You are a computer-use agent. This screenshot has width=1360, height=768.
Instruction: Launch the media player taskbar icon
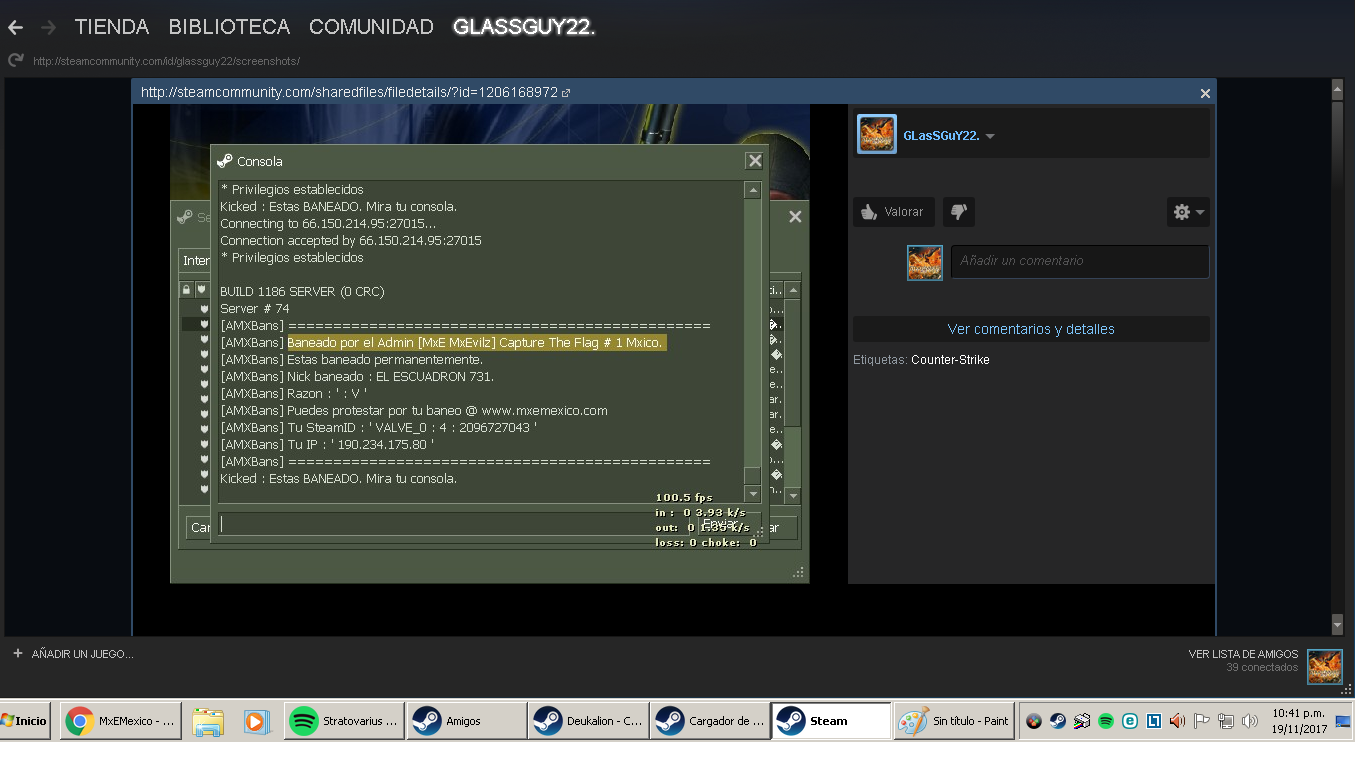[x=256, y=721]
